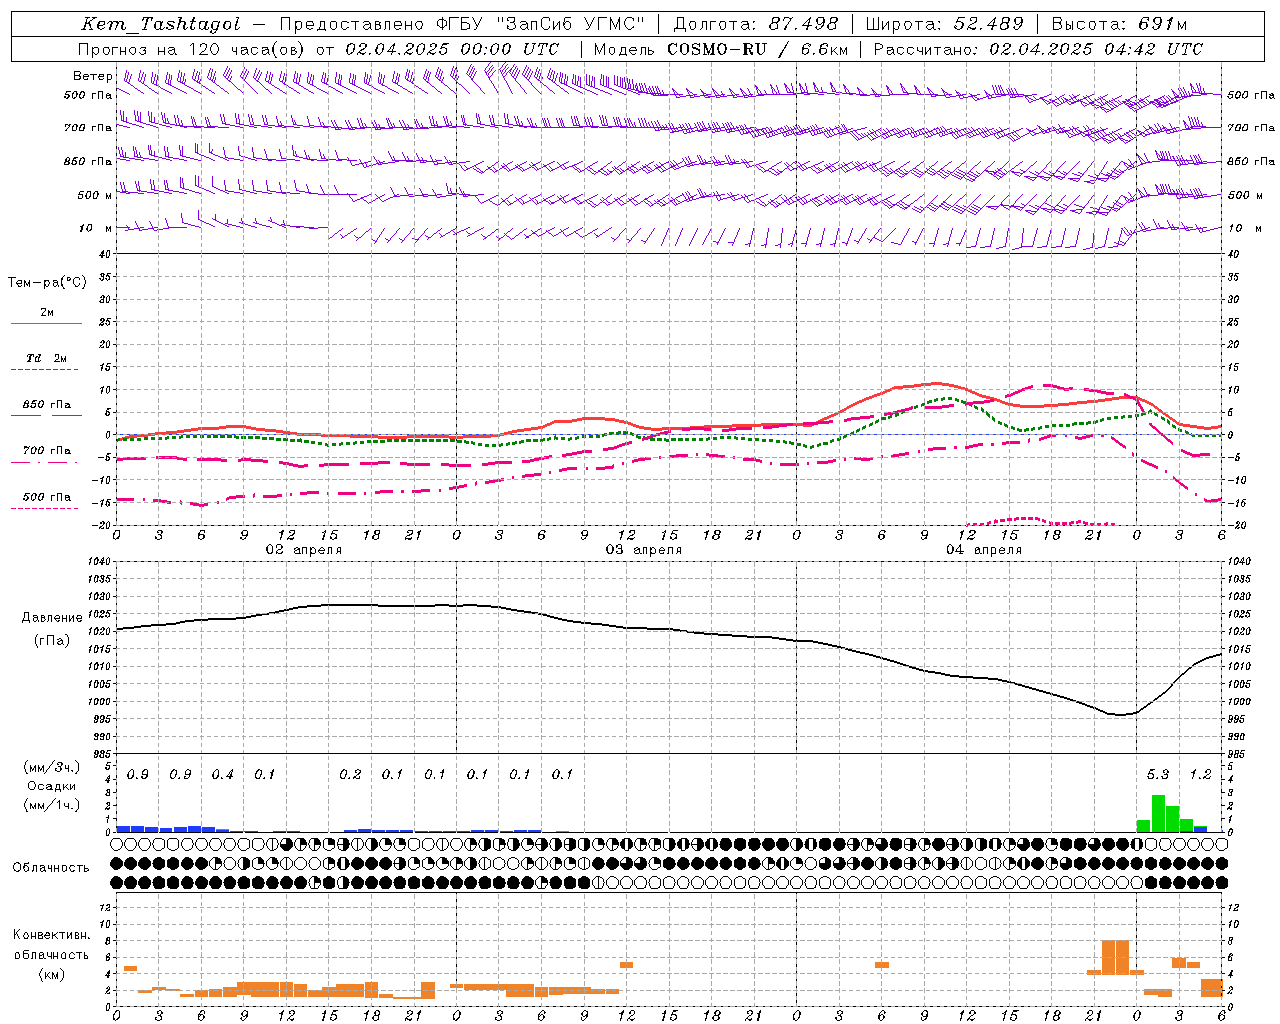Select the Прогноз на 120 часа(ов) text

click(193, 49)
